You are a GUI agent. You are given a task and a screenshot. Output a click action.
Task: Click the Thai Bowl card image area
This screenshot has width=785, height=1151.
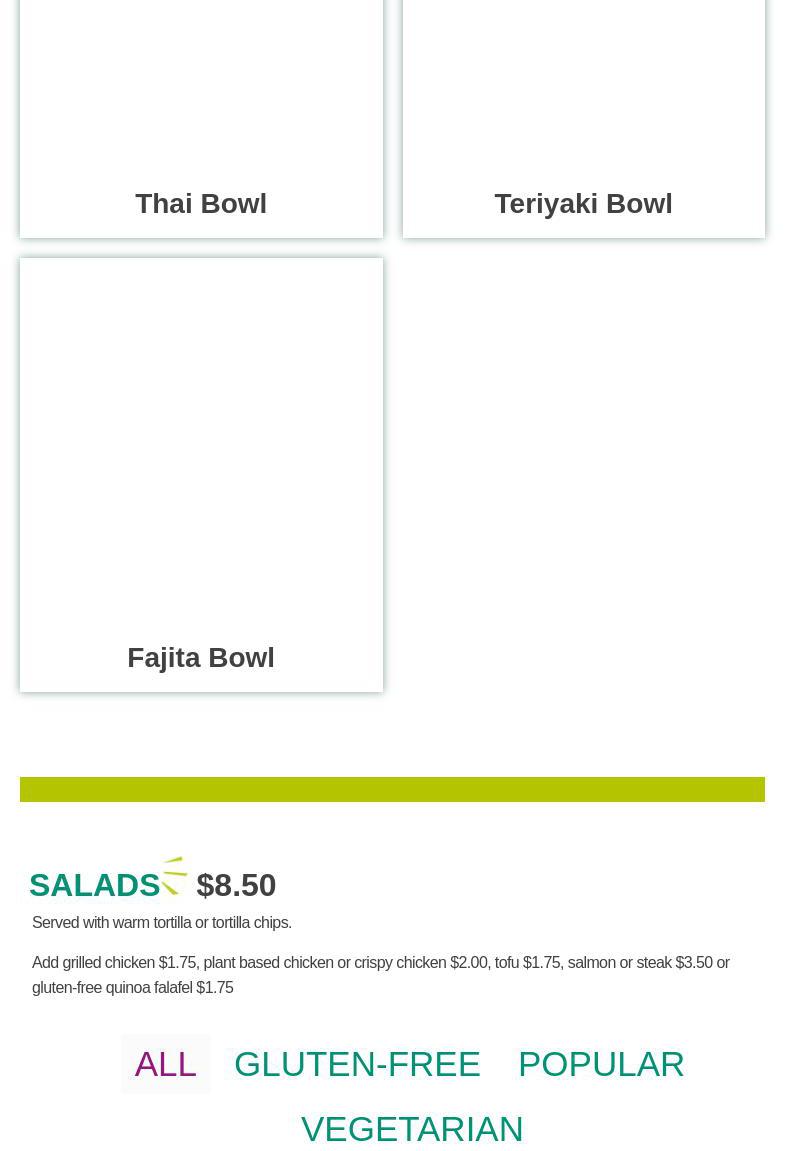click(201, 80)
